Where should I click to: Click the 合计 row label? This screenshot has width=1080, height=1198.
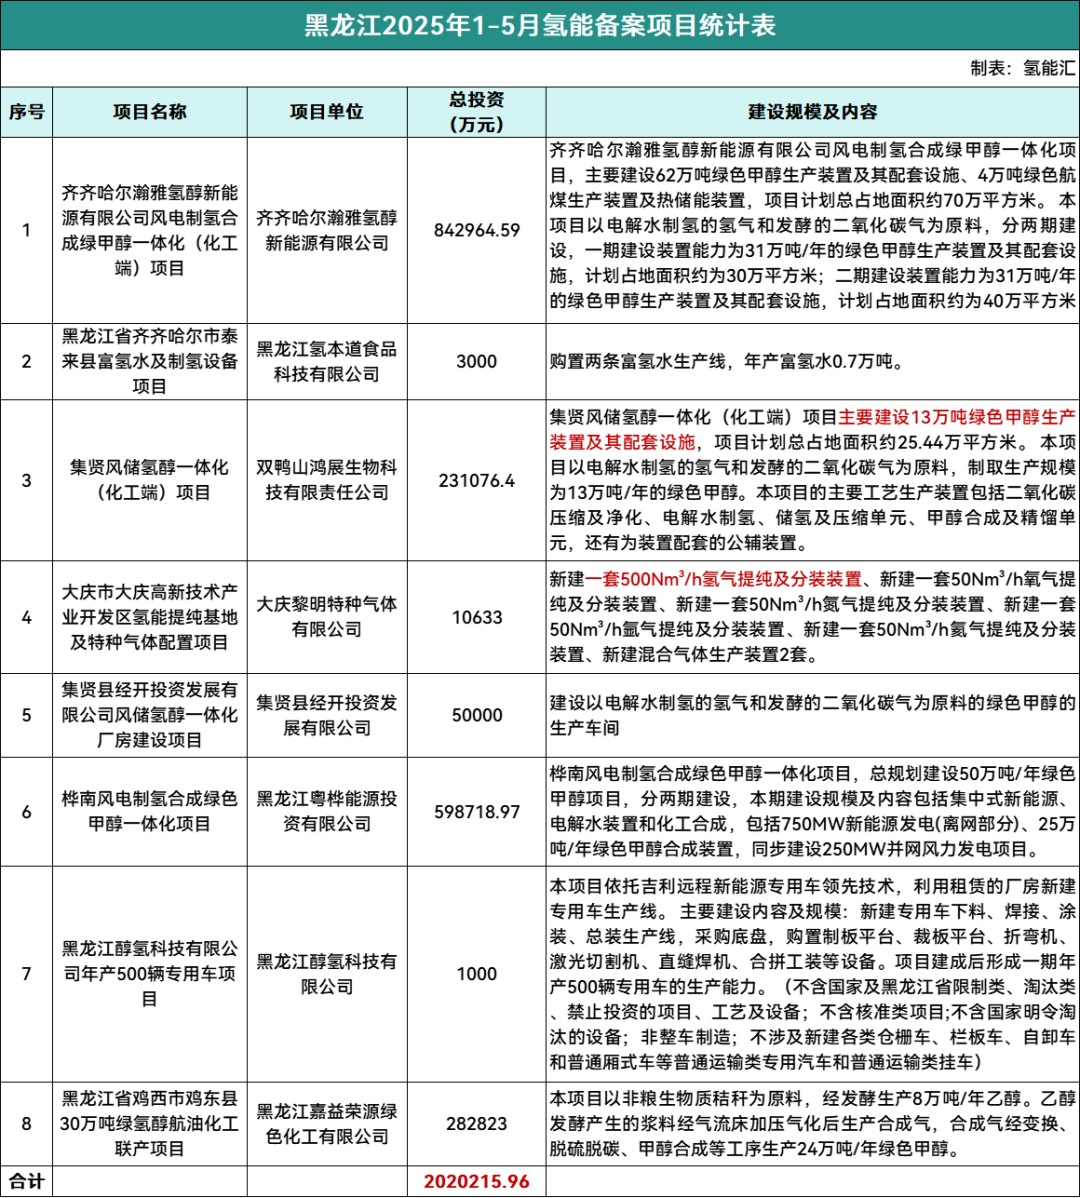[27, 1181]
